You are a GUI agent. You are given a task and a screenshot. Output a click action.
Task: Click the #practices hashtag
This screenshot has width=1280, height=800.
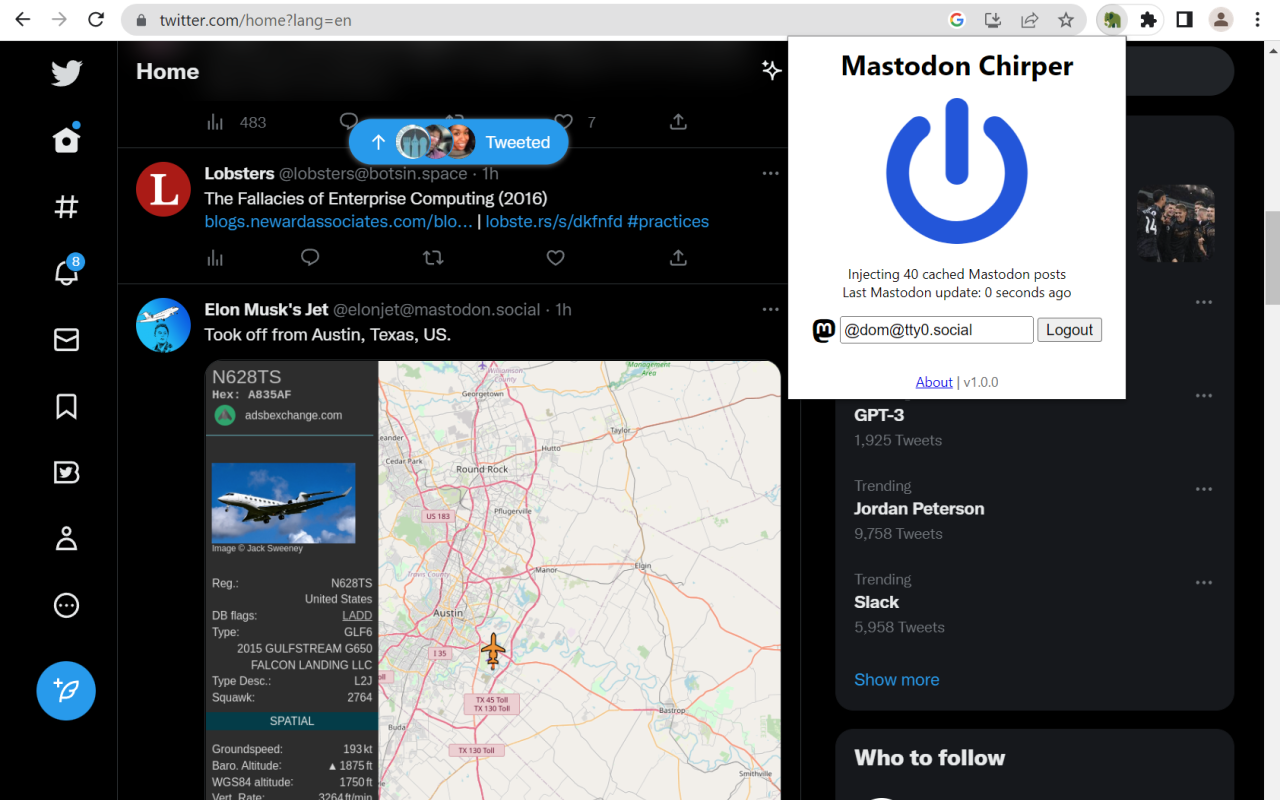pyautogui.click(x=668, y=222)
